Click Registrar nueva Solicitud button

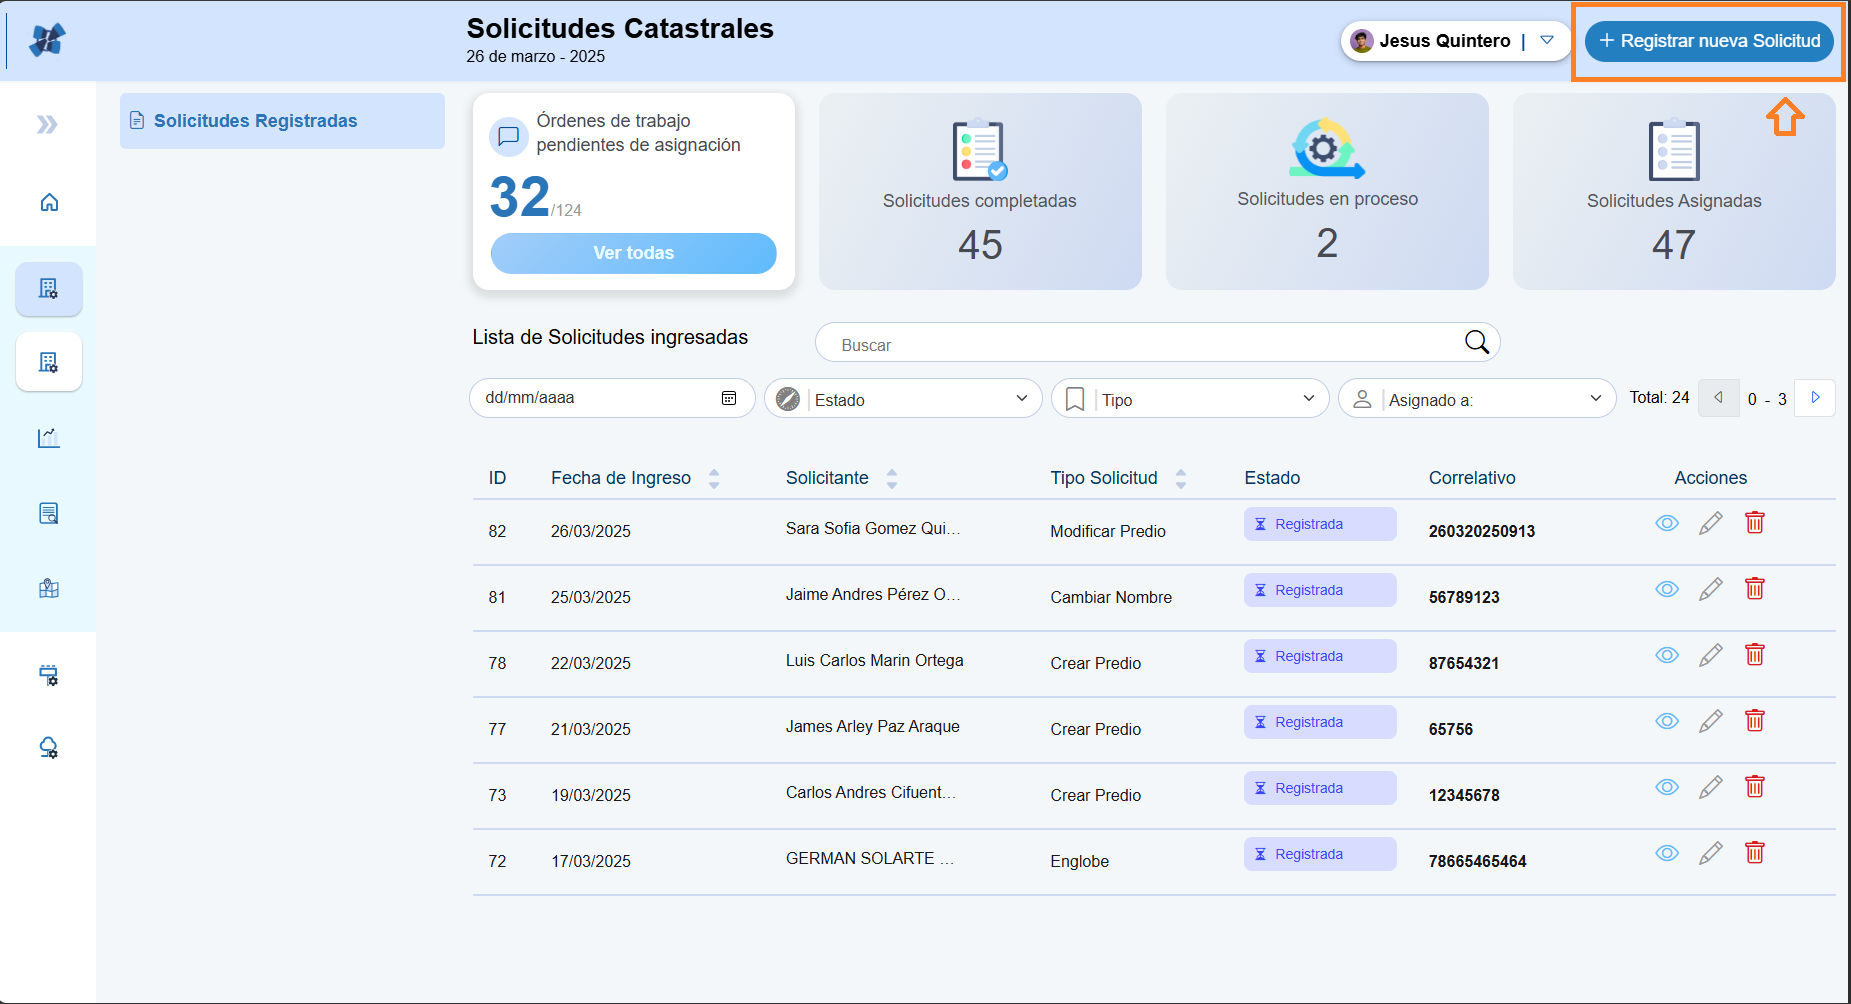click(x=1709, y=41)
